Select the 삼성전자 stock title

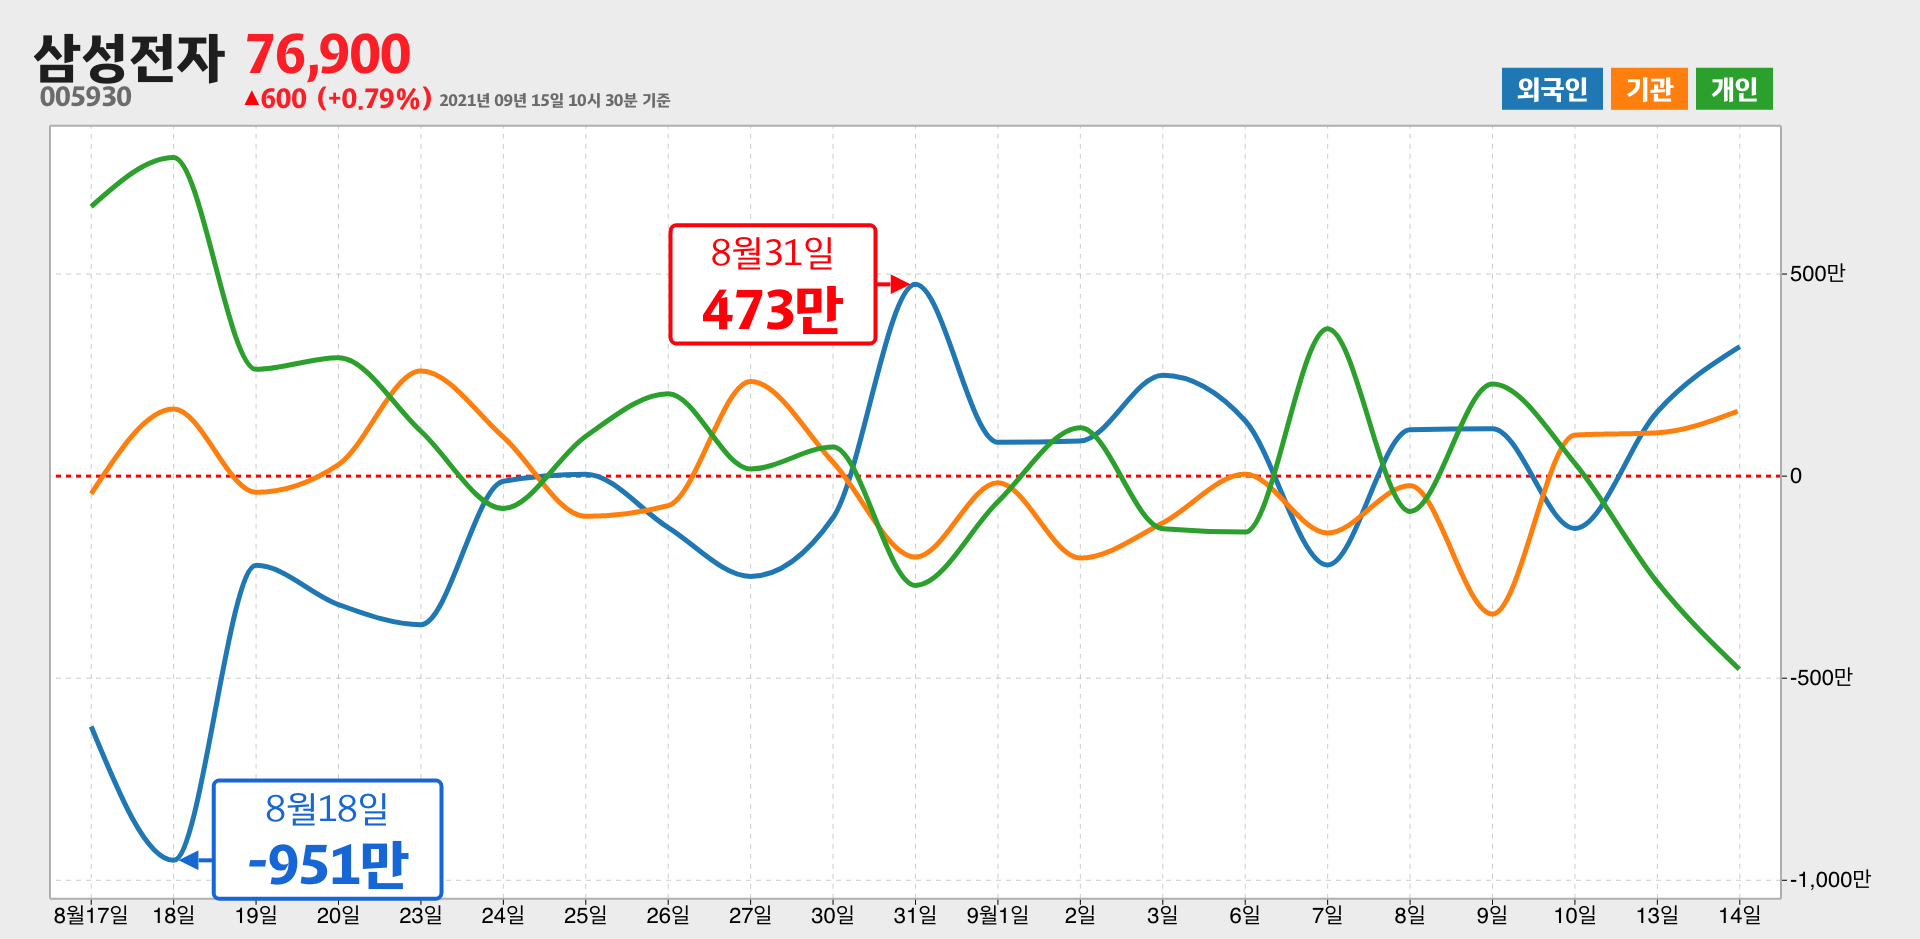130,57
